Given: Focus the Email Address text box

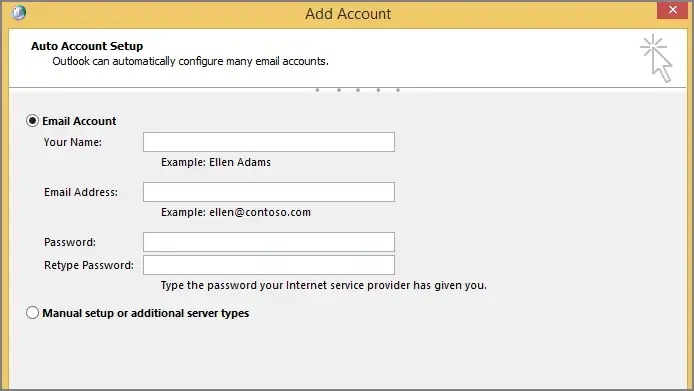Looking at the screenshot, I should click(269, 192).
